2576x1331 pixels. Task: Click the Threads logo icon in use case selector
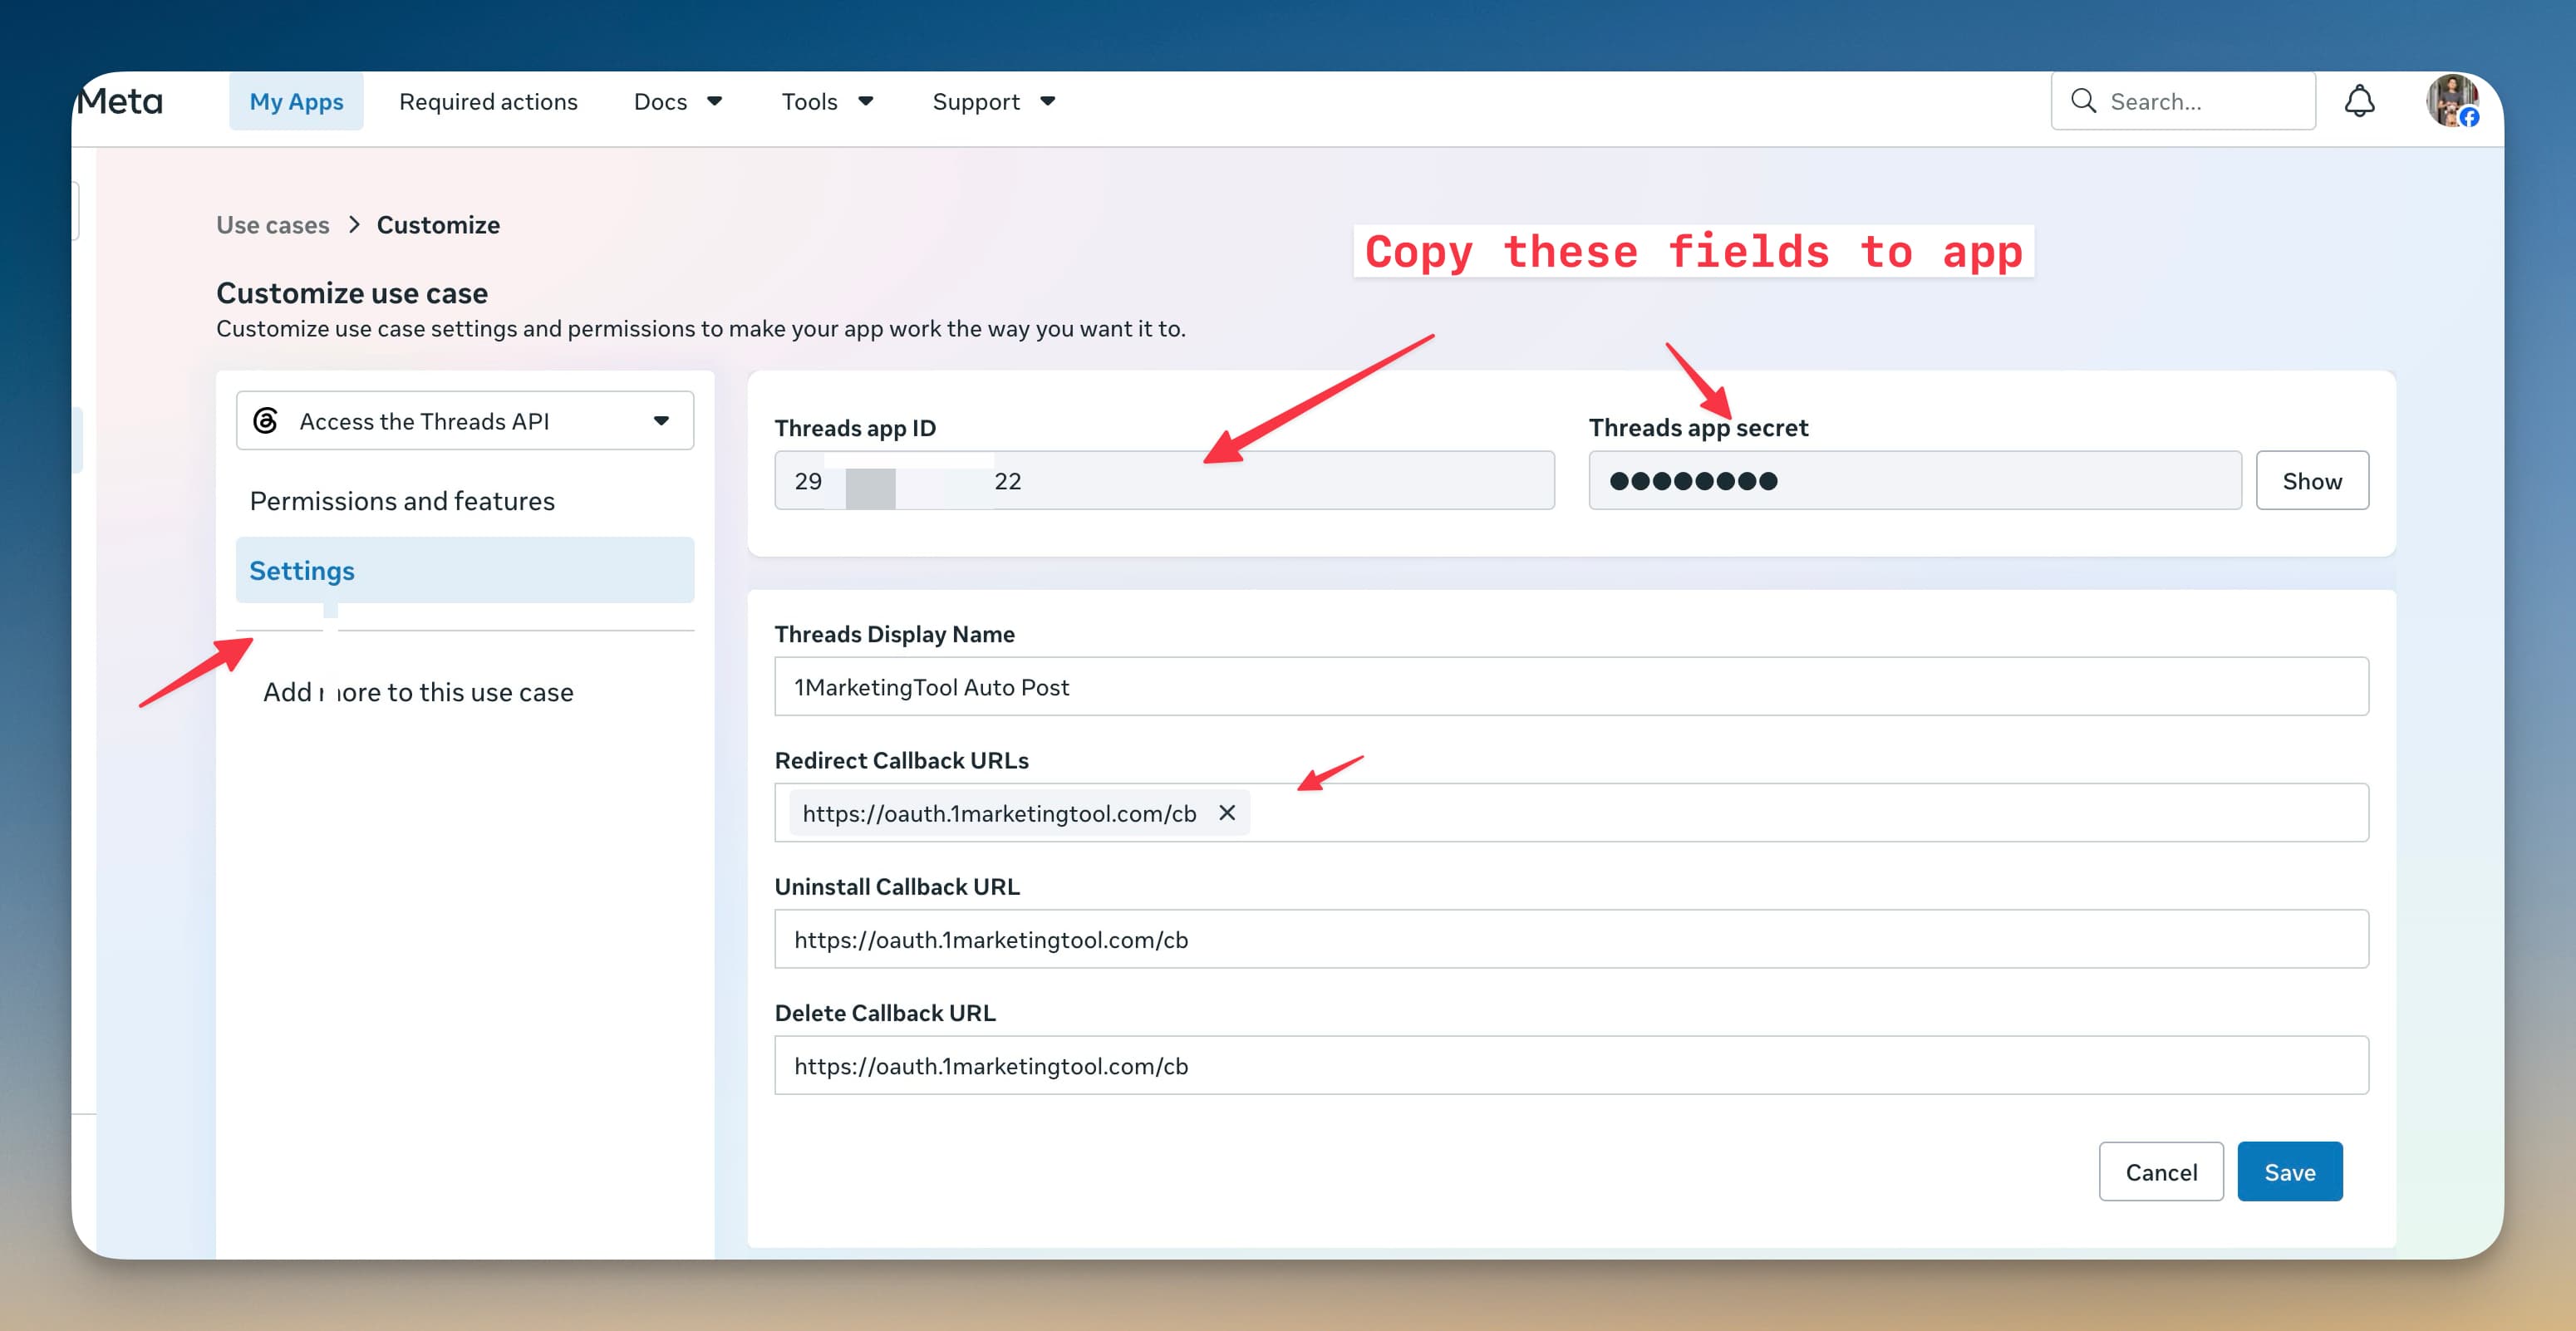(265, 421)
